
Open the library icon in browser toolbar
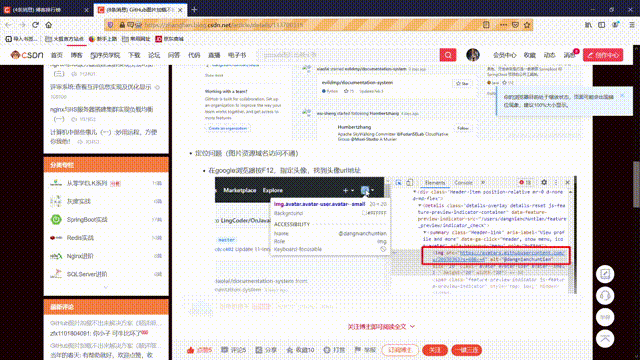click(x=588, y=25)
